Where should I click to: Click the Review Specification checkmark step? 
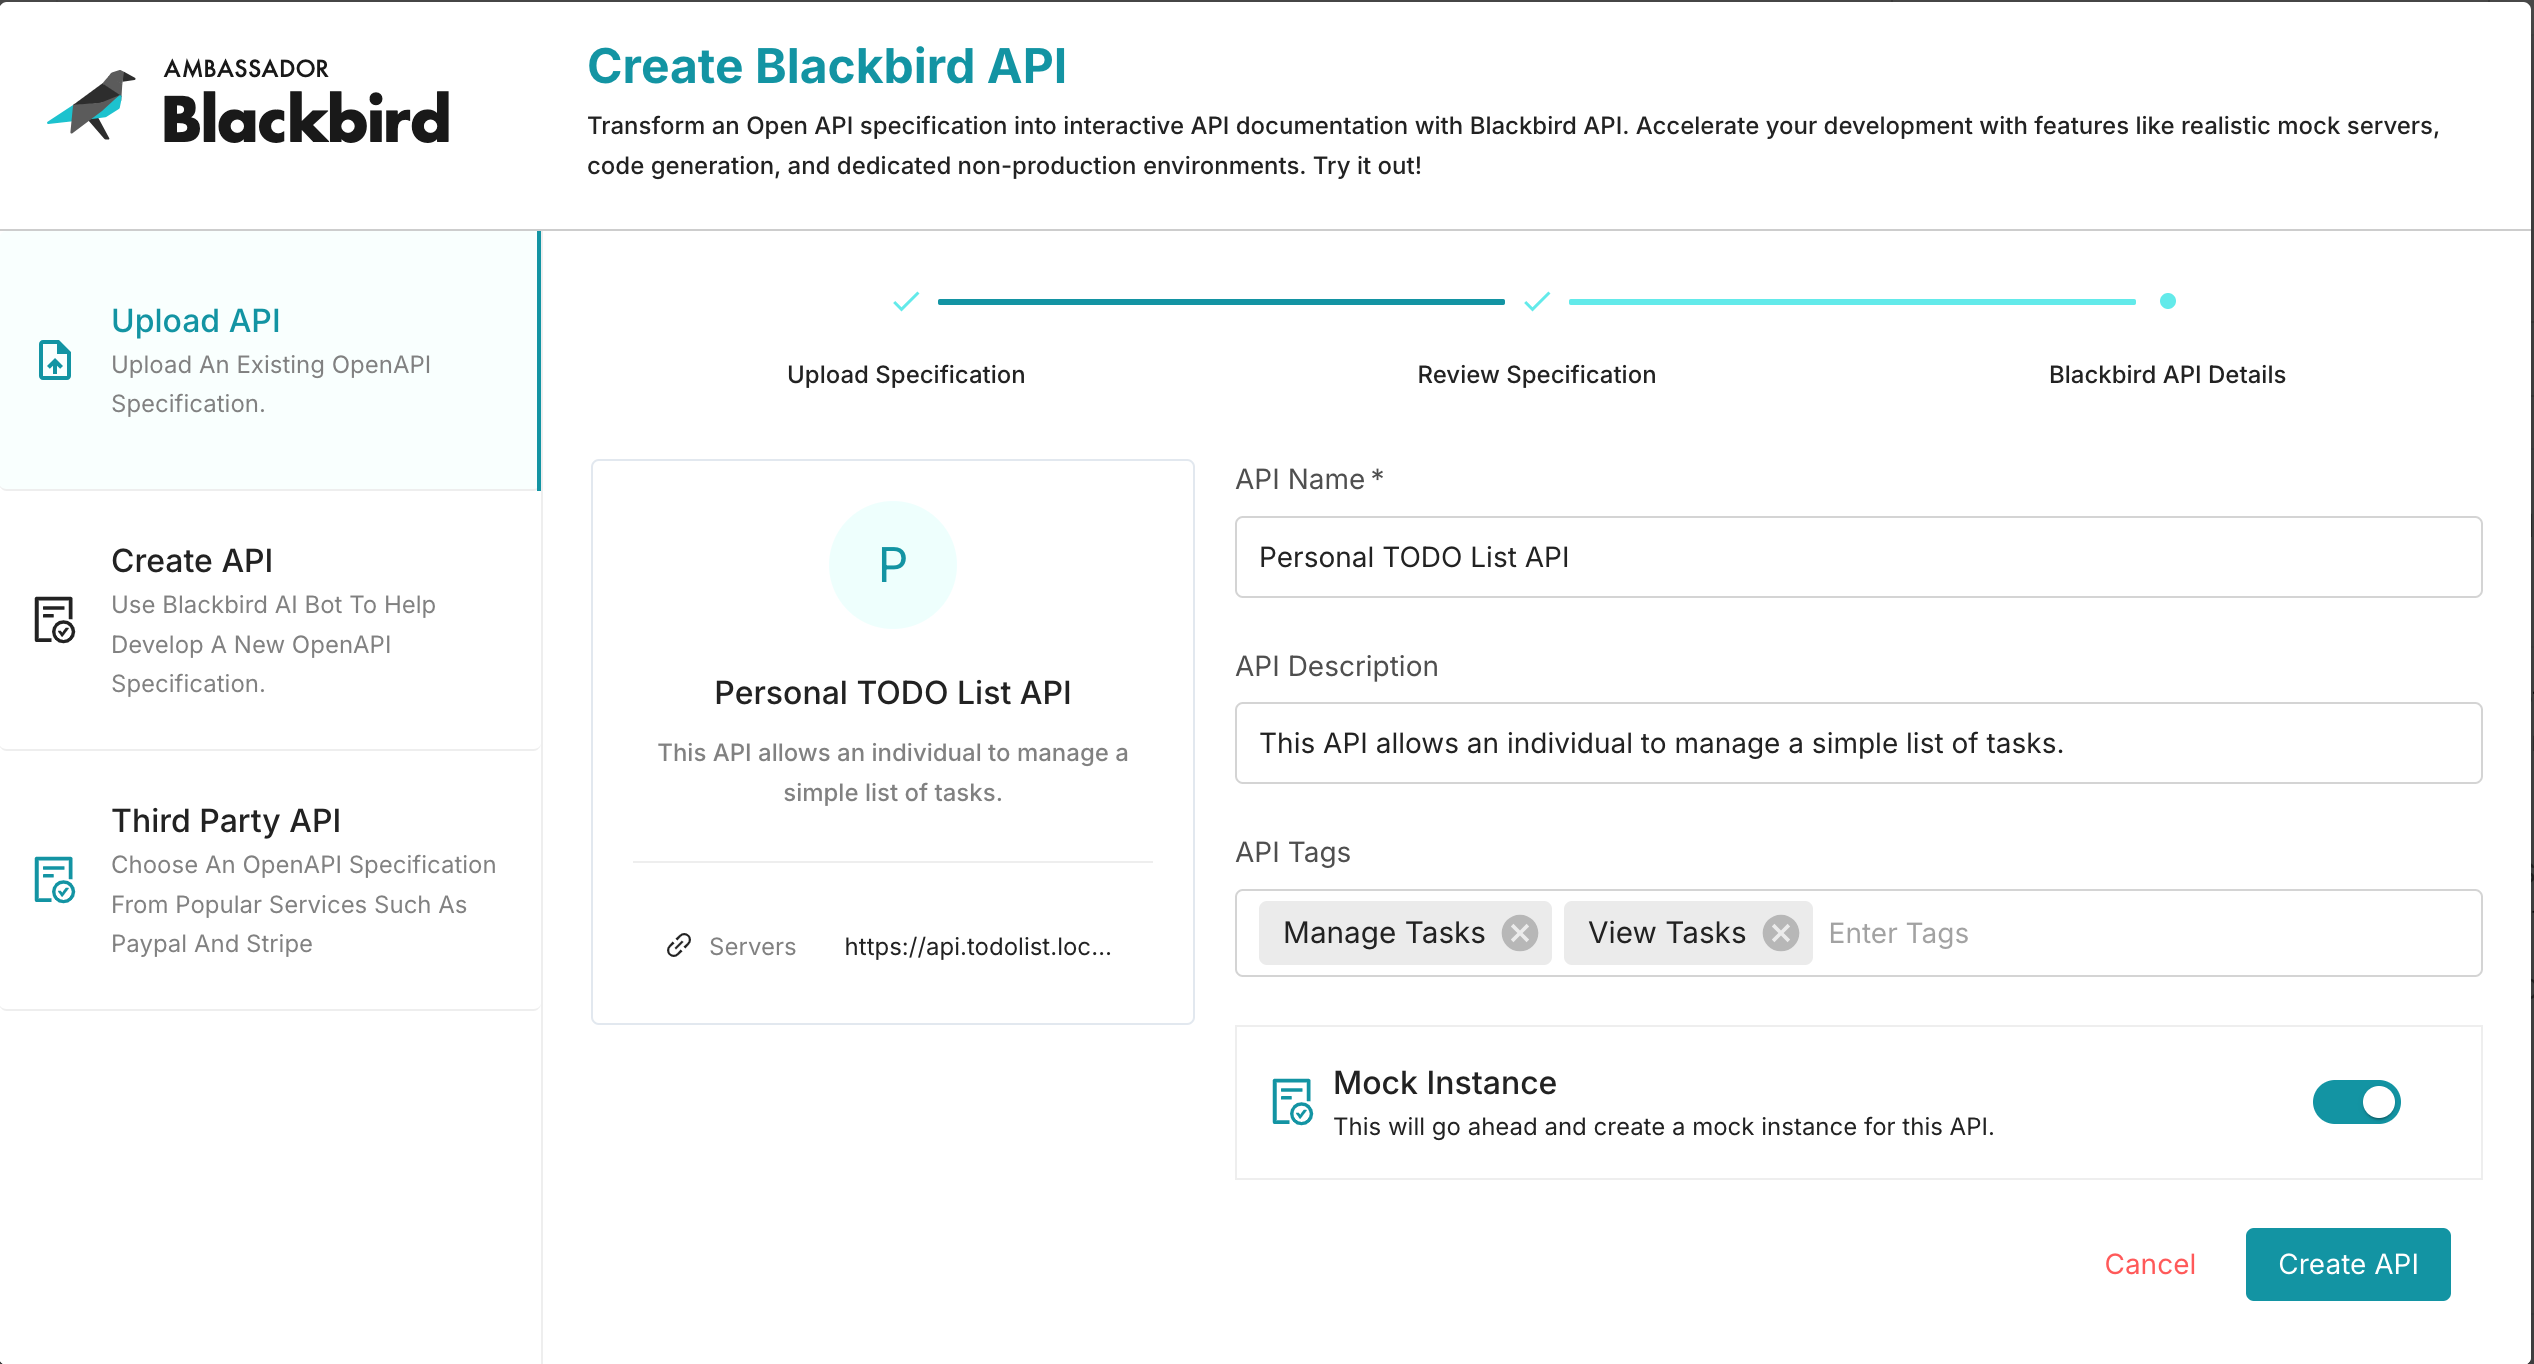tap(1537, 301)
